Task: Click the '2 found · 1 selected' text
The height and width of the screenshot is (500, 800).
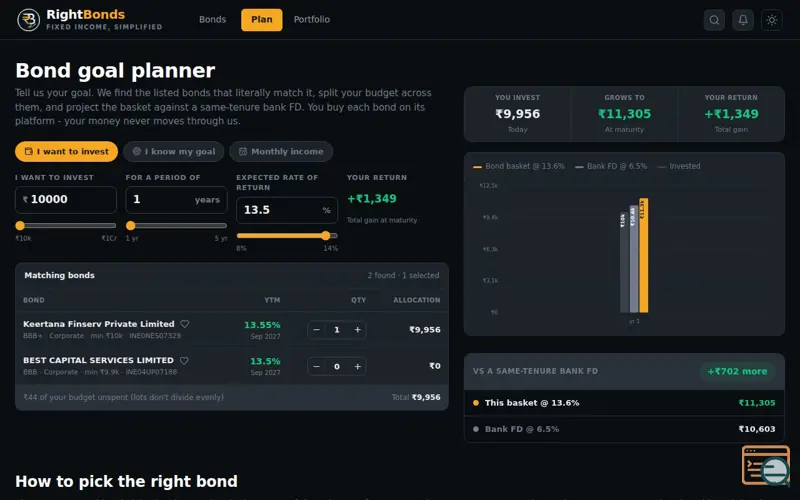Action: tap(403, 276)
